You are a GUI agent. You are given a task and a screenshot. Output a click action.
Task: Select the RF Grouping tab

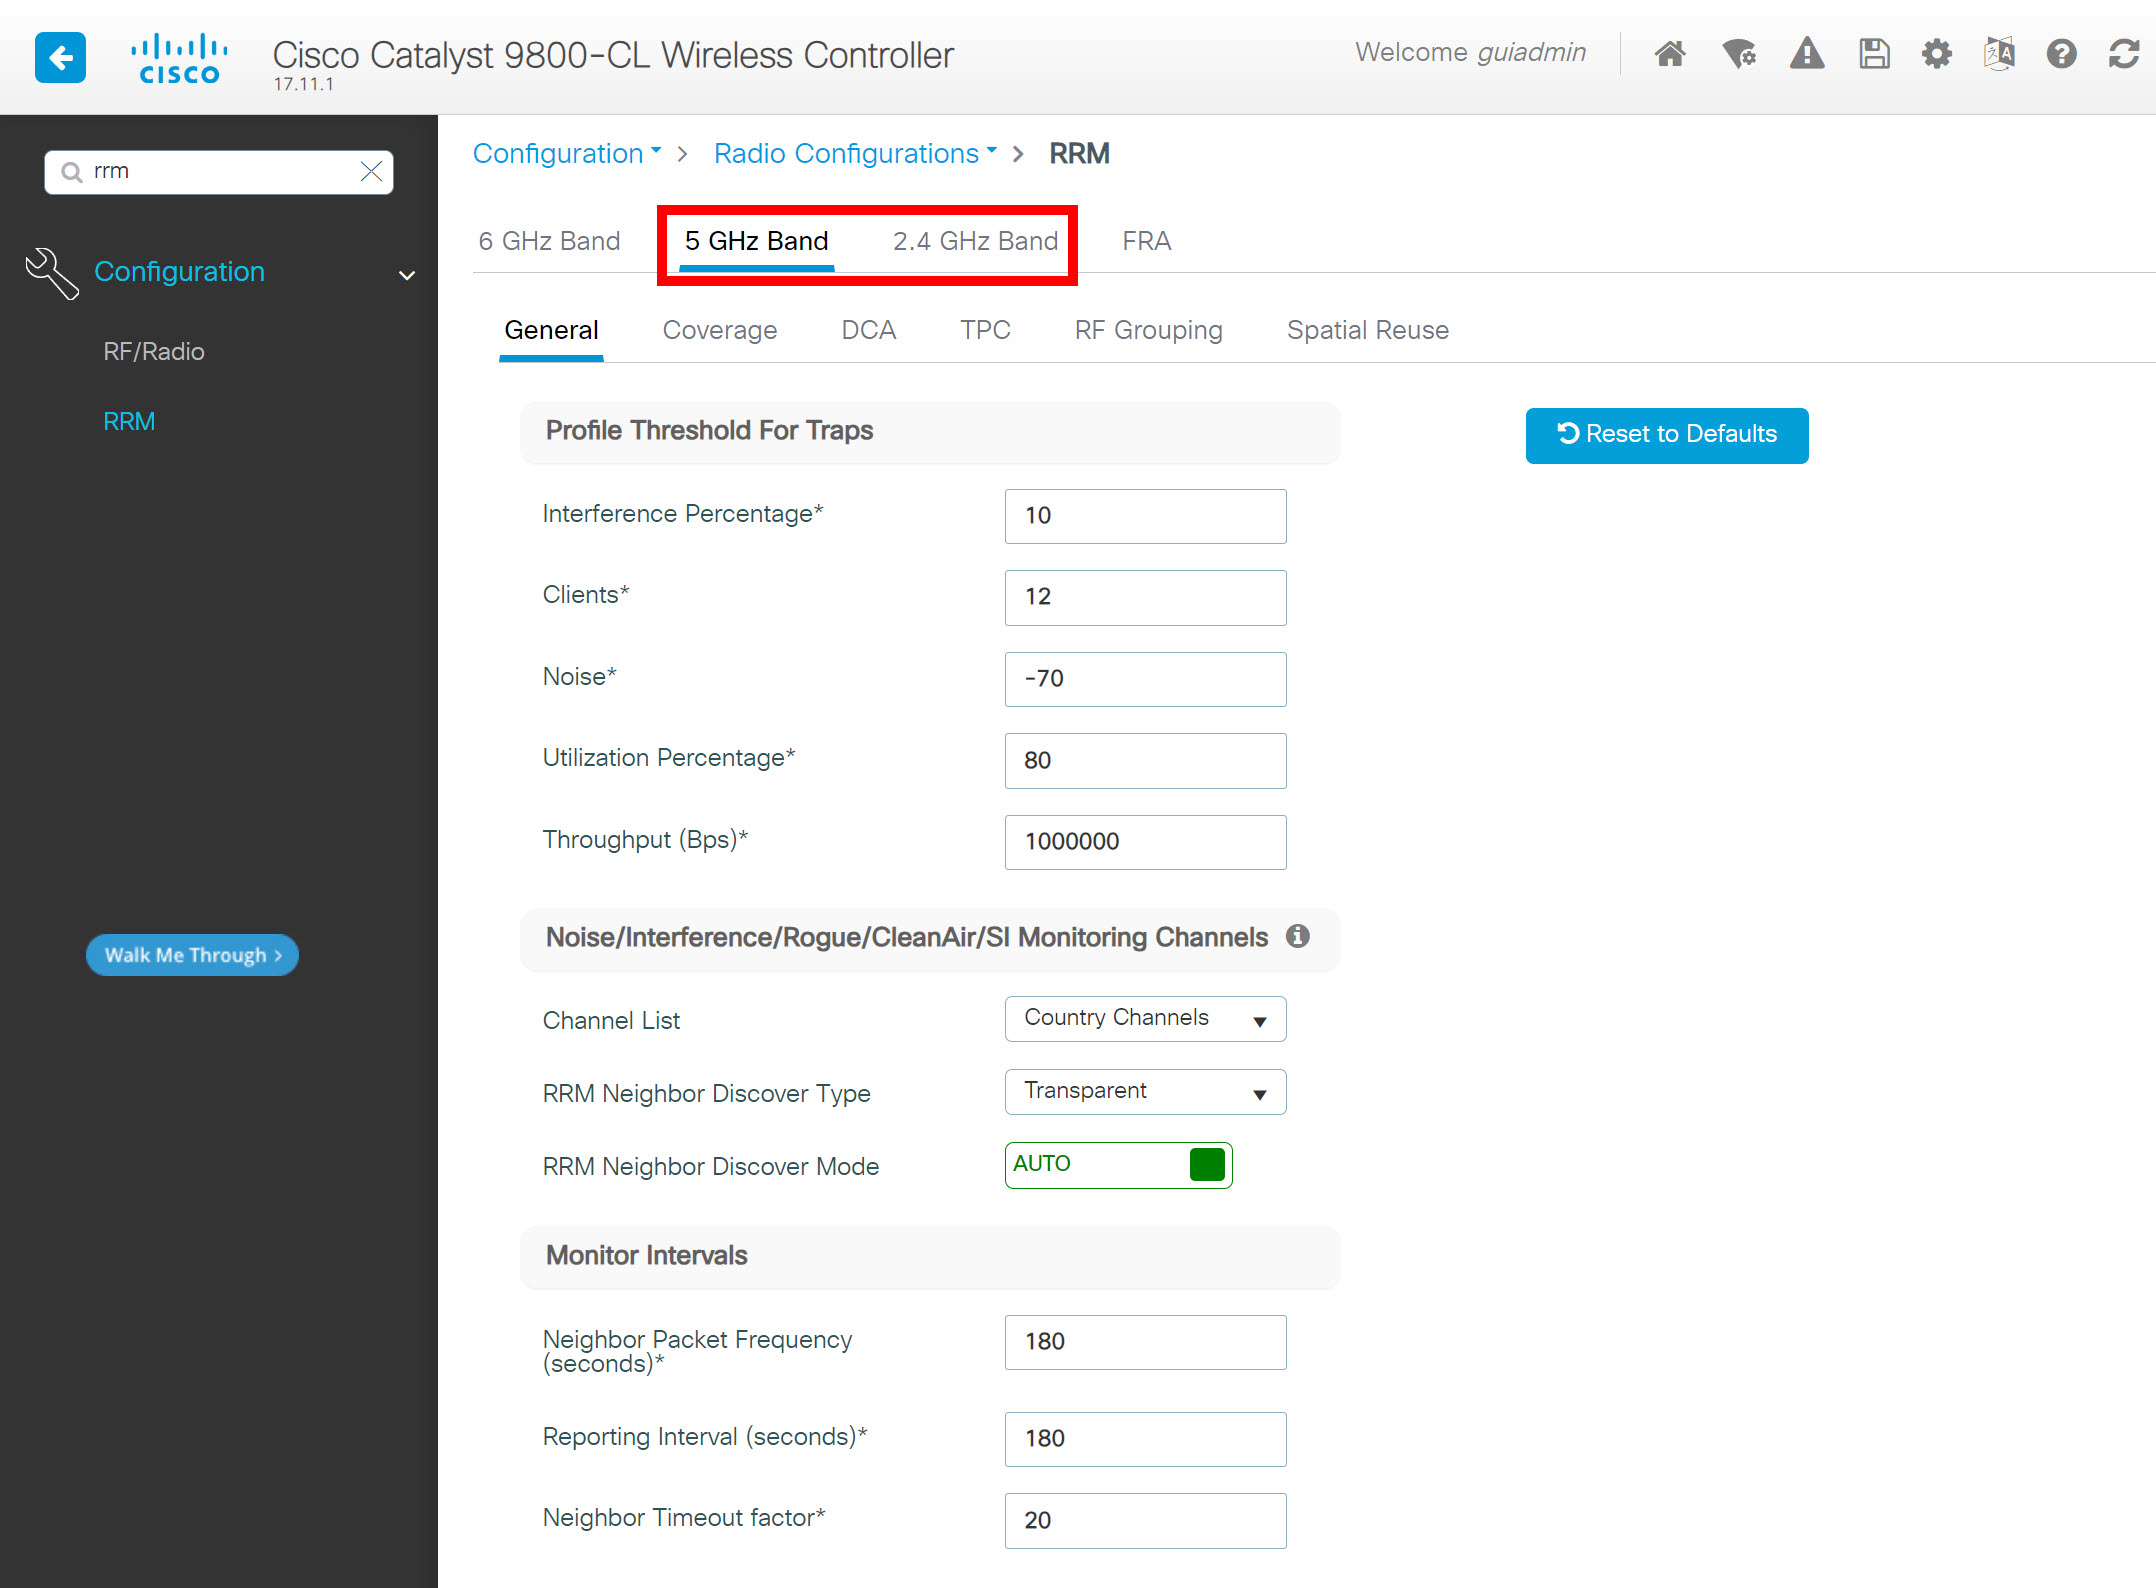pyautogui.click(x=1148, y=330)
